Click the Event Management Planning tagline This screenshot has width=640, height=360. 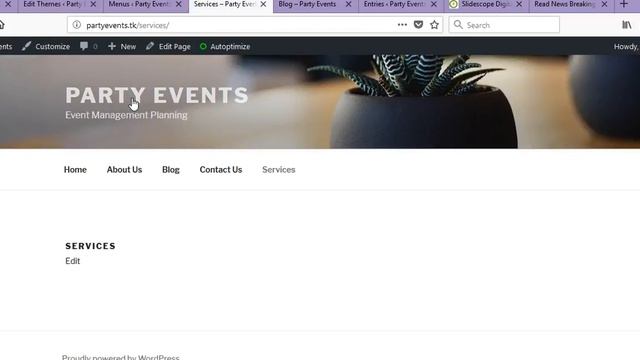coord(126,115)
